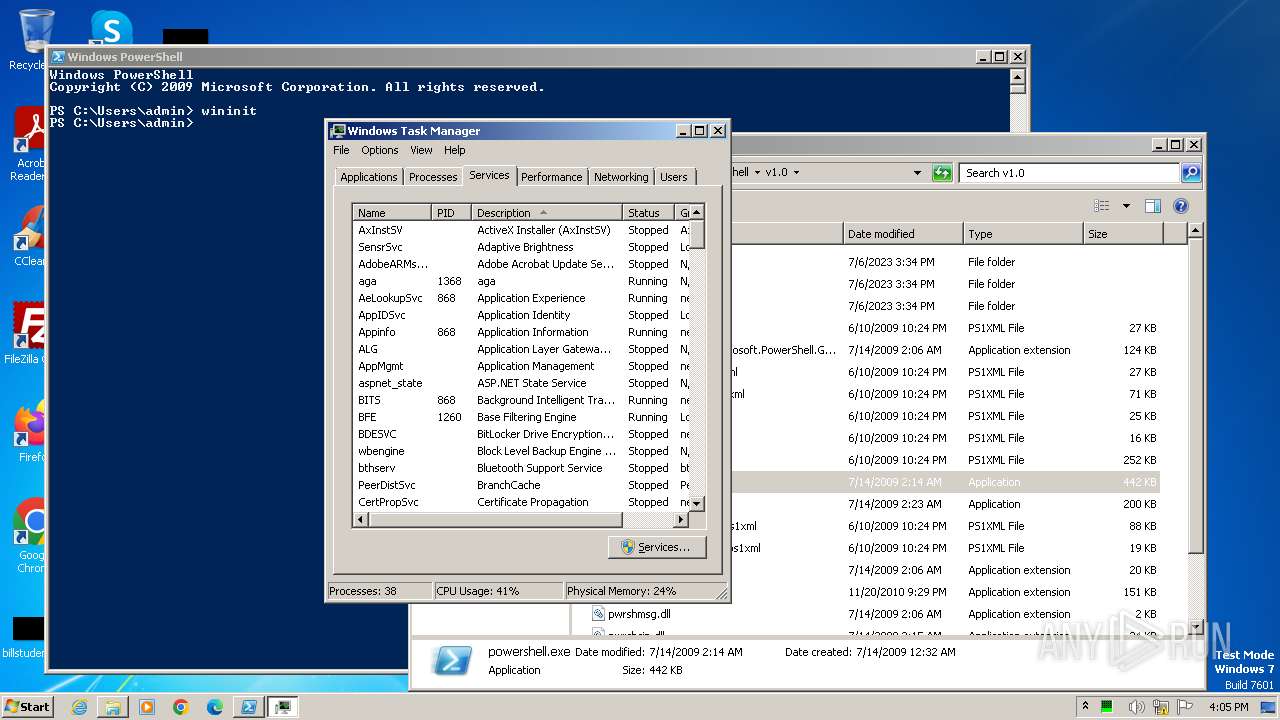
Task: Open the Start menu
Action: coord(28,707)
